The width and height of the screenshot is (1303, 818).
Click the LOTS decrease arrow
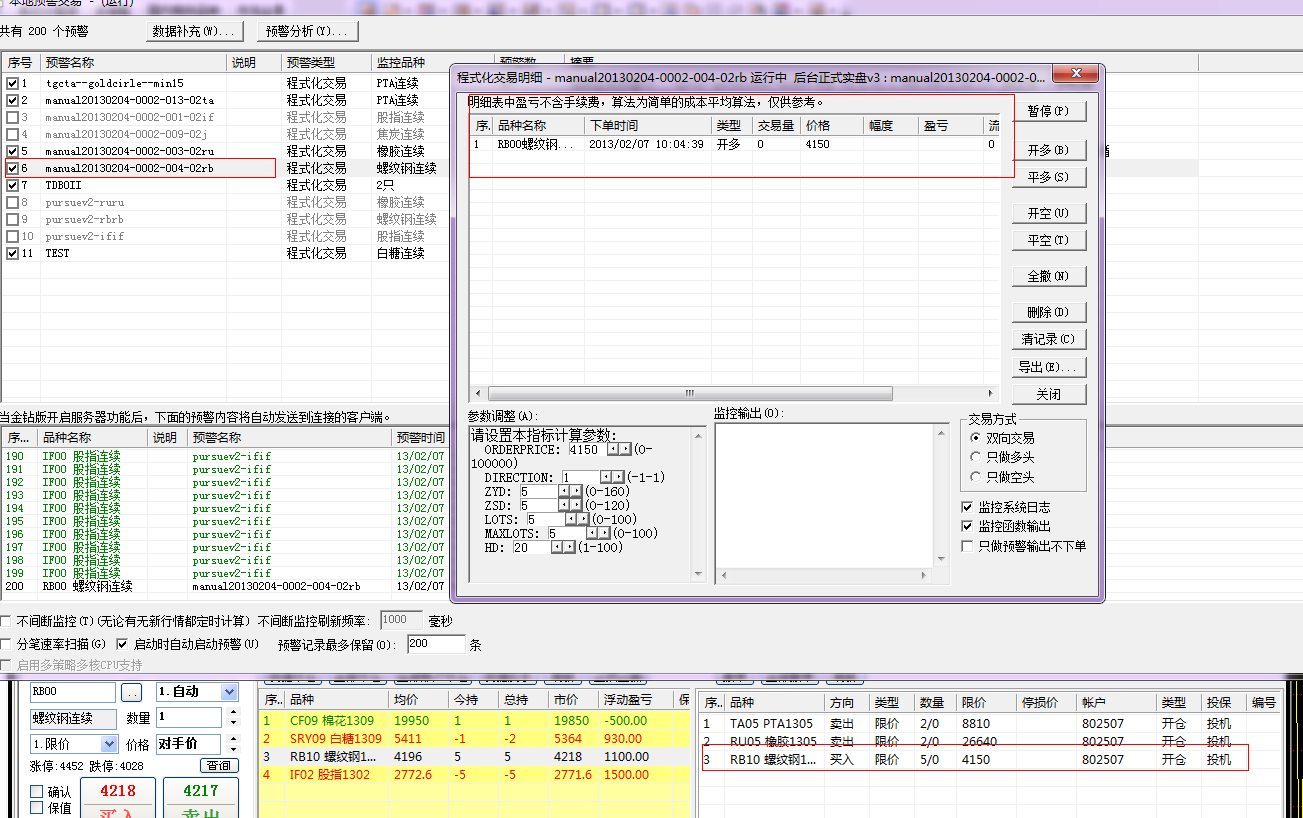click(x=571, y=520)
